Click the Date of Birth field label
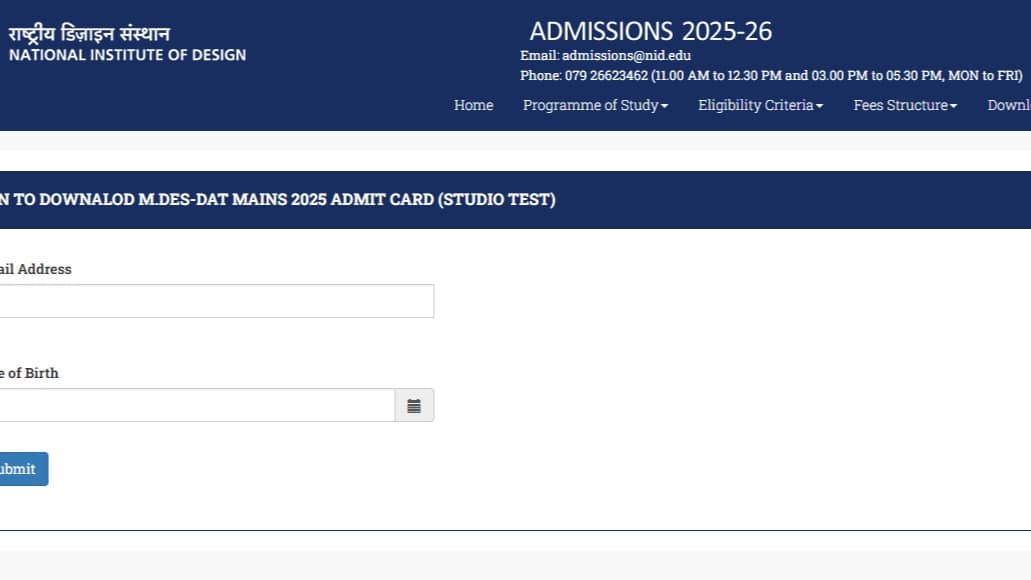This screenshot has width=1031, height=580. coord(29,373)
